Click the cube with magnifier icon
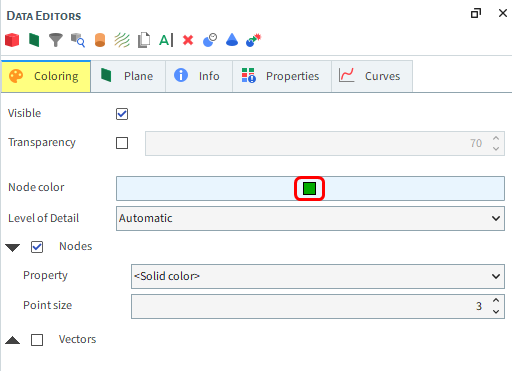Screen dimensions: 512x371 click(78, 40)
